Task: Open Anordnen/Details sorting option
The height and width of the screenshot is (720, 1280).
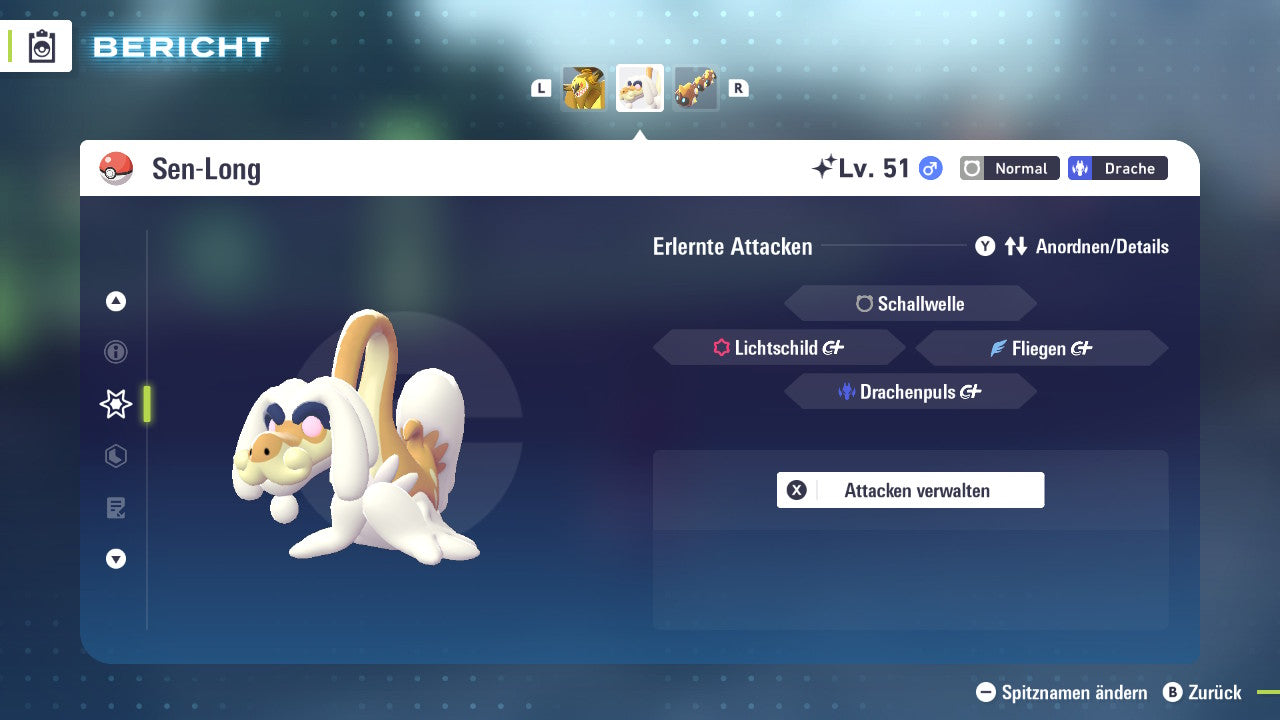Action: tap(1072, 247)
